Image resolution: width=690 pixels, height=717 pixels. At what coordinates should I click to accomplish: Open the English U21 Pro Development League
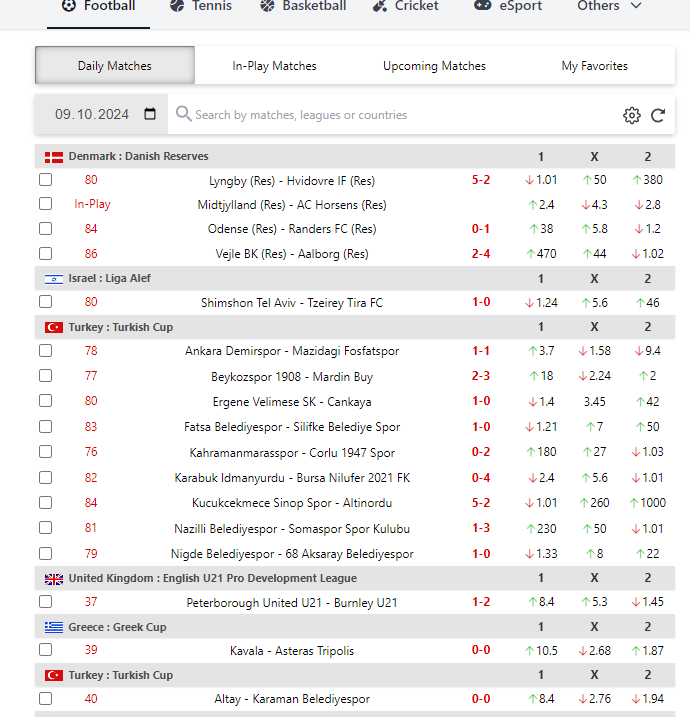[213, 578]
